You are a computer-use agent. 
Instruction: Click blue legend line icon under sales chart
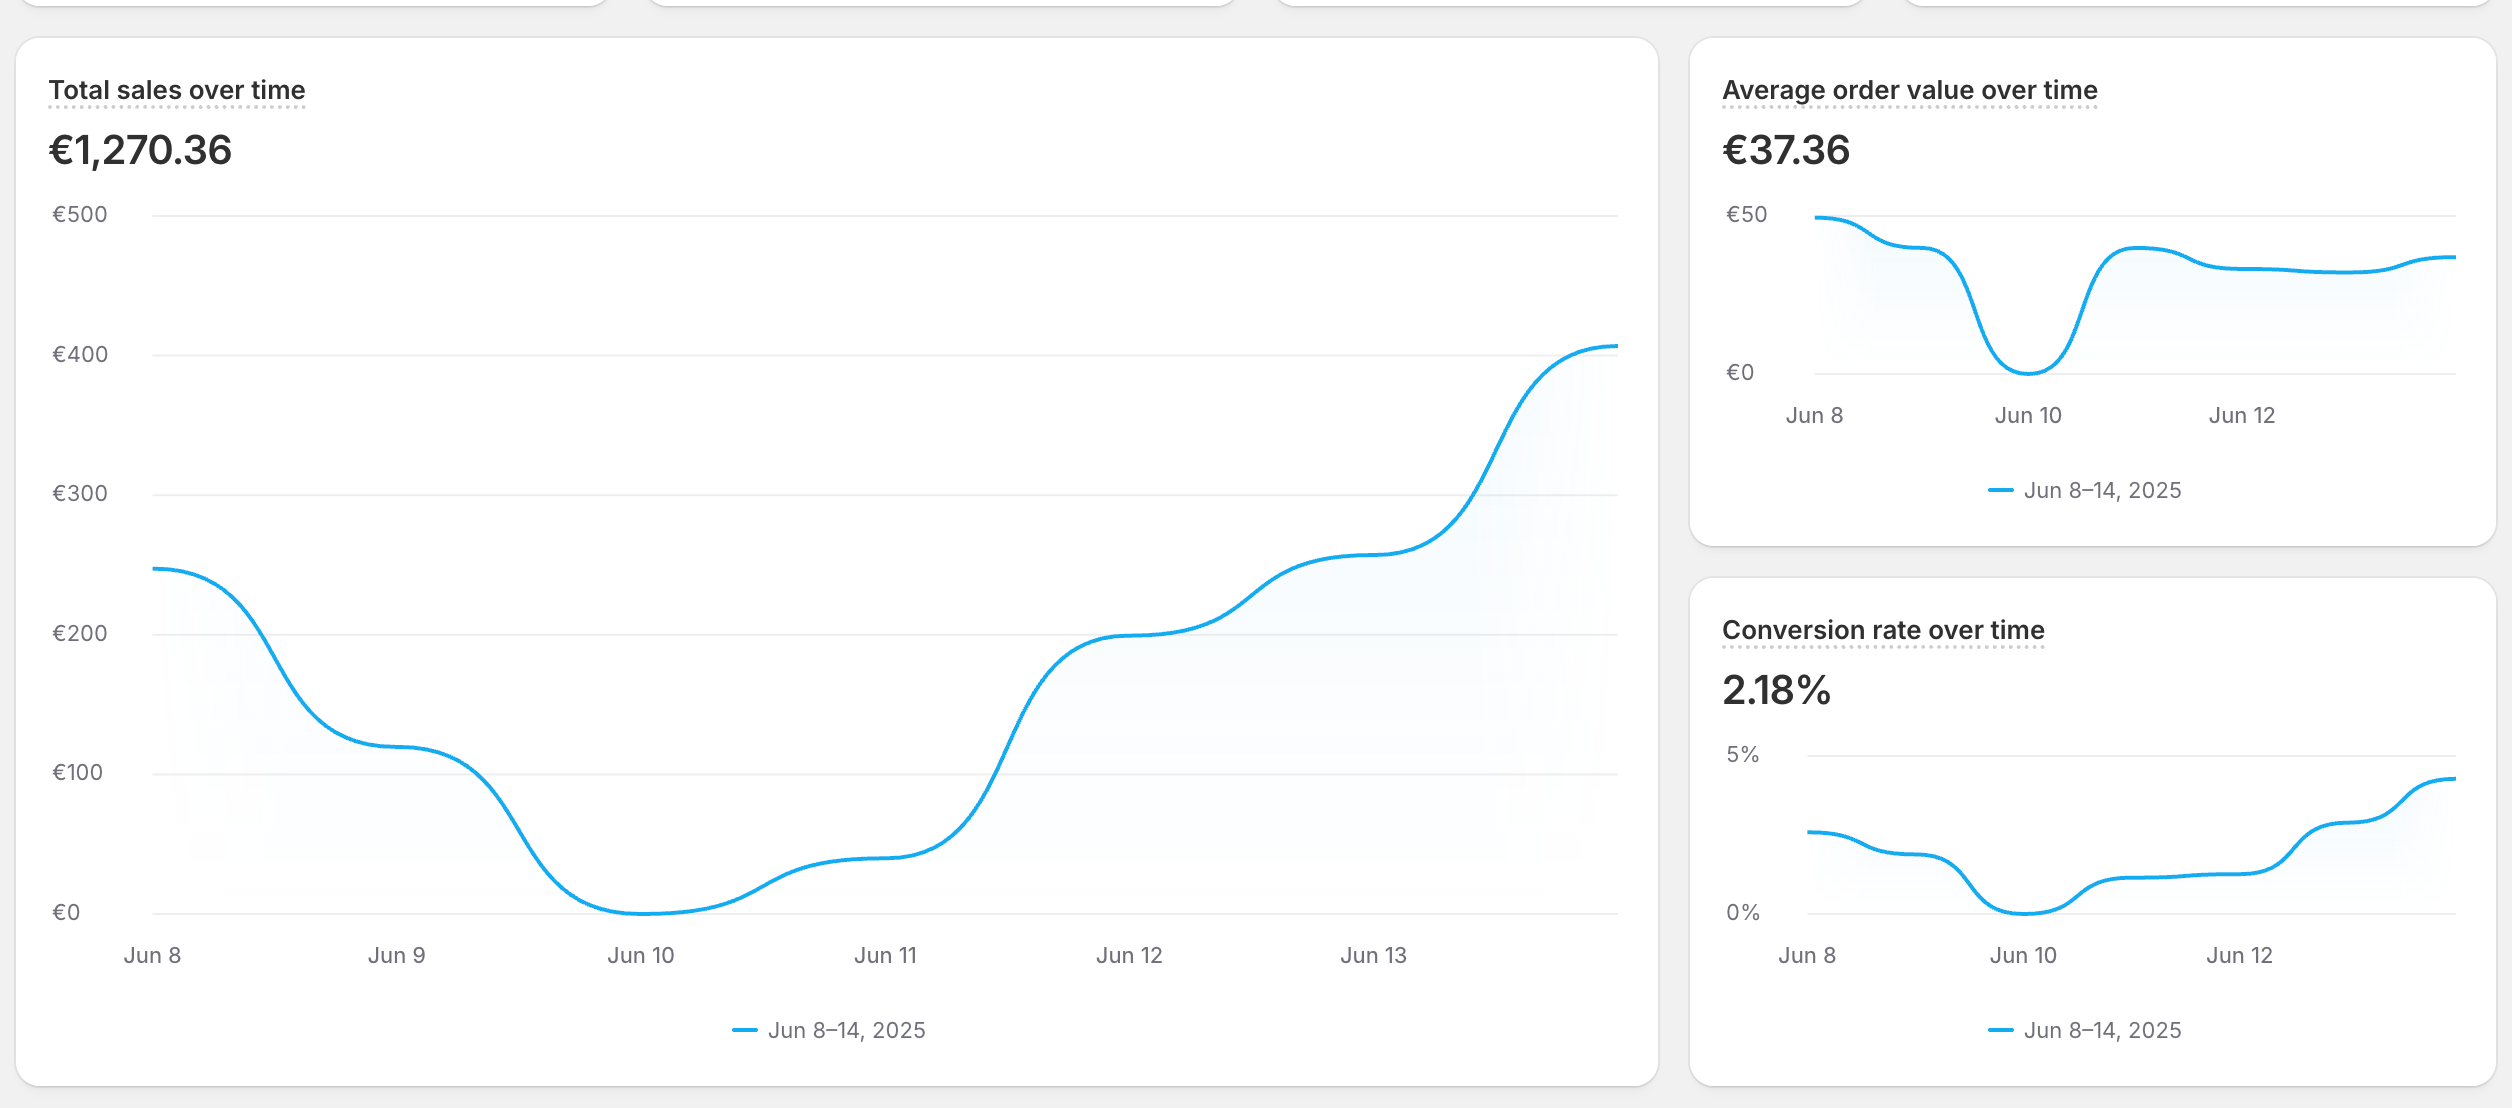[744, 1030]
